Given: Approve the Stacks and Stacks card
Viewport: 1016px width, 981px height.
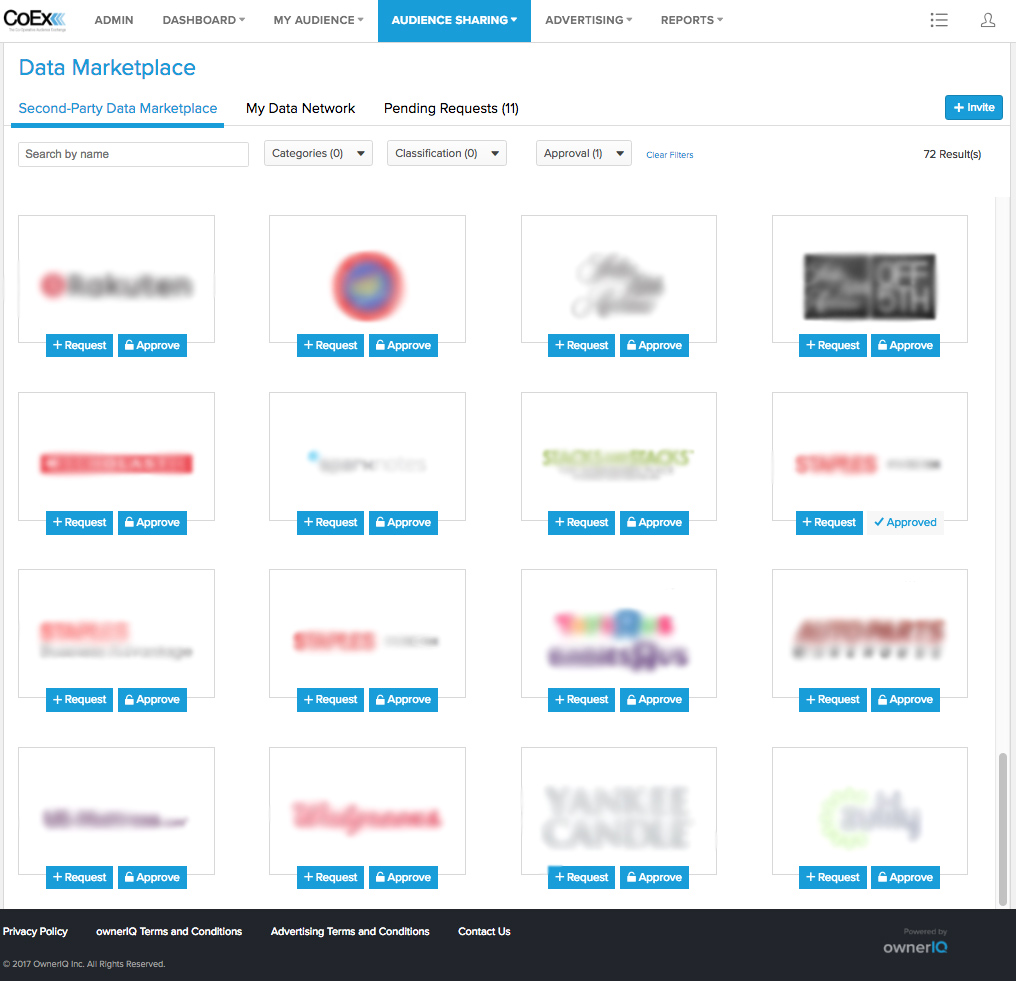Looking at the screenshot, I should click(654, 522).
